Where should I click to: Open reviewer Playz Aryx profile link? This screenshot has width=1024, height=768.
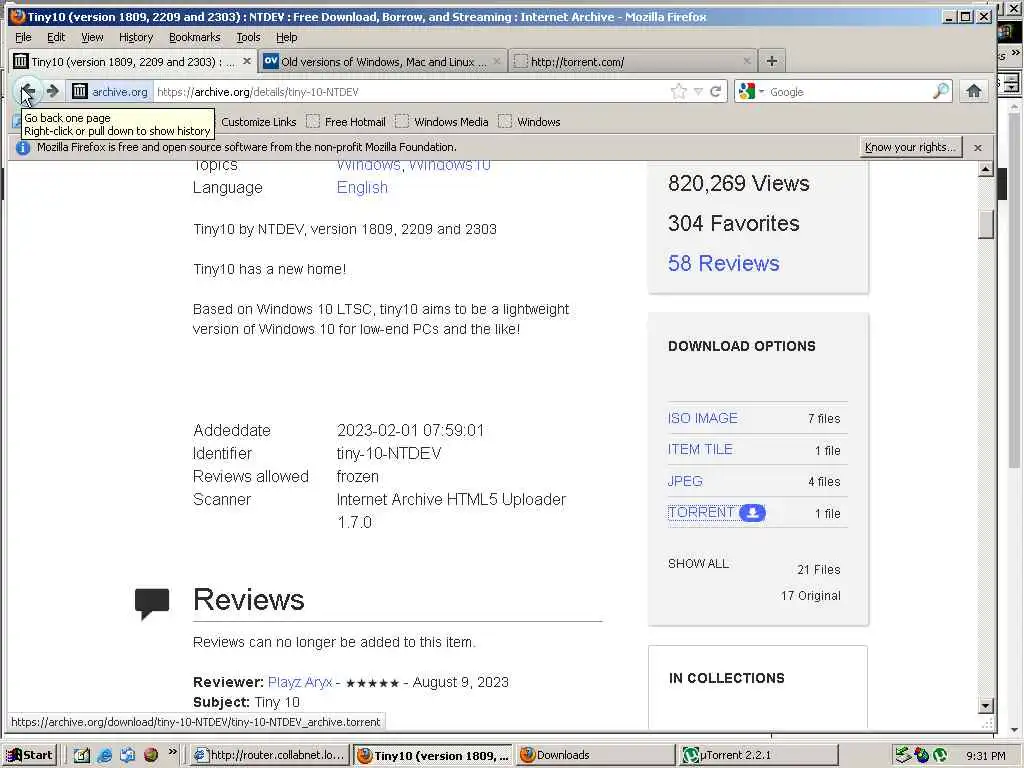pyautogui.click(x=300, y=682)
